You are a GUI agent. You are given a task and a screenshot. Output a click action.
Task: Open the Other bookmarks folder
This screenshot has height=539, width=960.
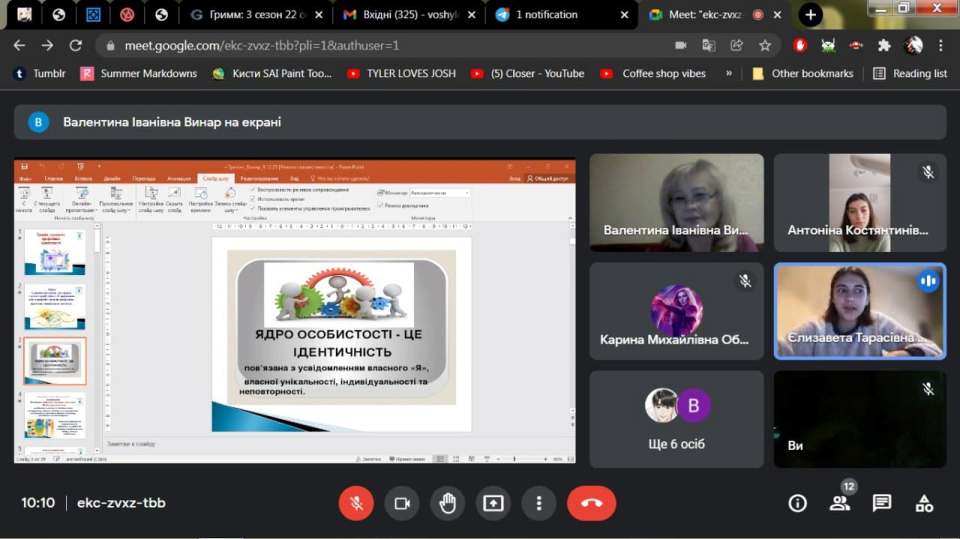[803, 73]
